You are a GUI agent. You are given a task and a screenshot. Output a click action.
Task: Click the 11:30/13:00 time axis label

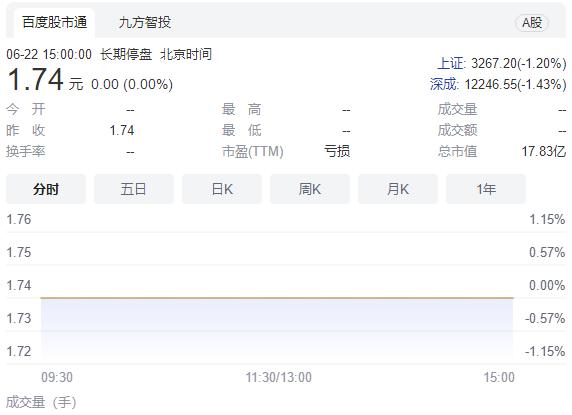279,377
